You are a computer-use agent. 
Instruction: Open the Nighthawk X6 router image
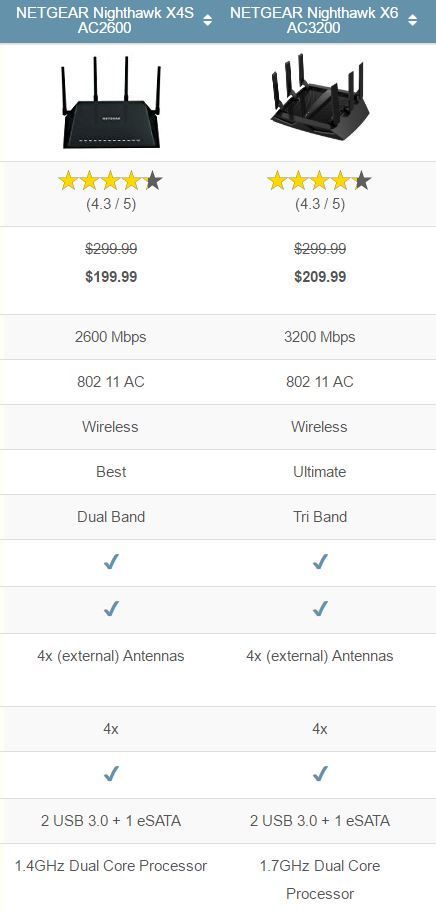pyautogui.click(x=318, y=96)
